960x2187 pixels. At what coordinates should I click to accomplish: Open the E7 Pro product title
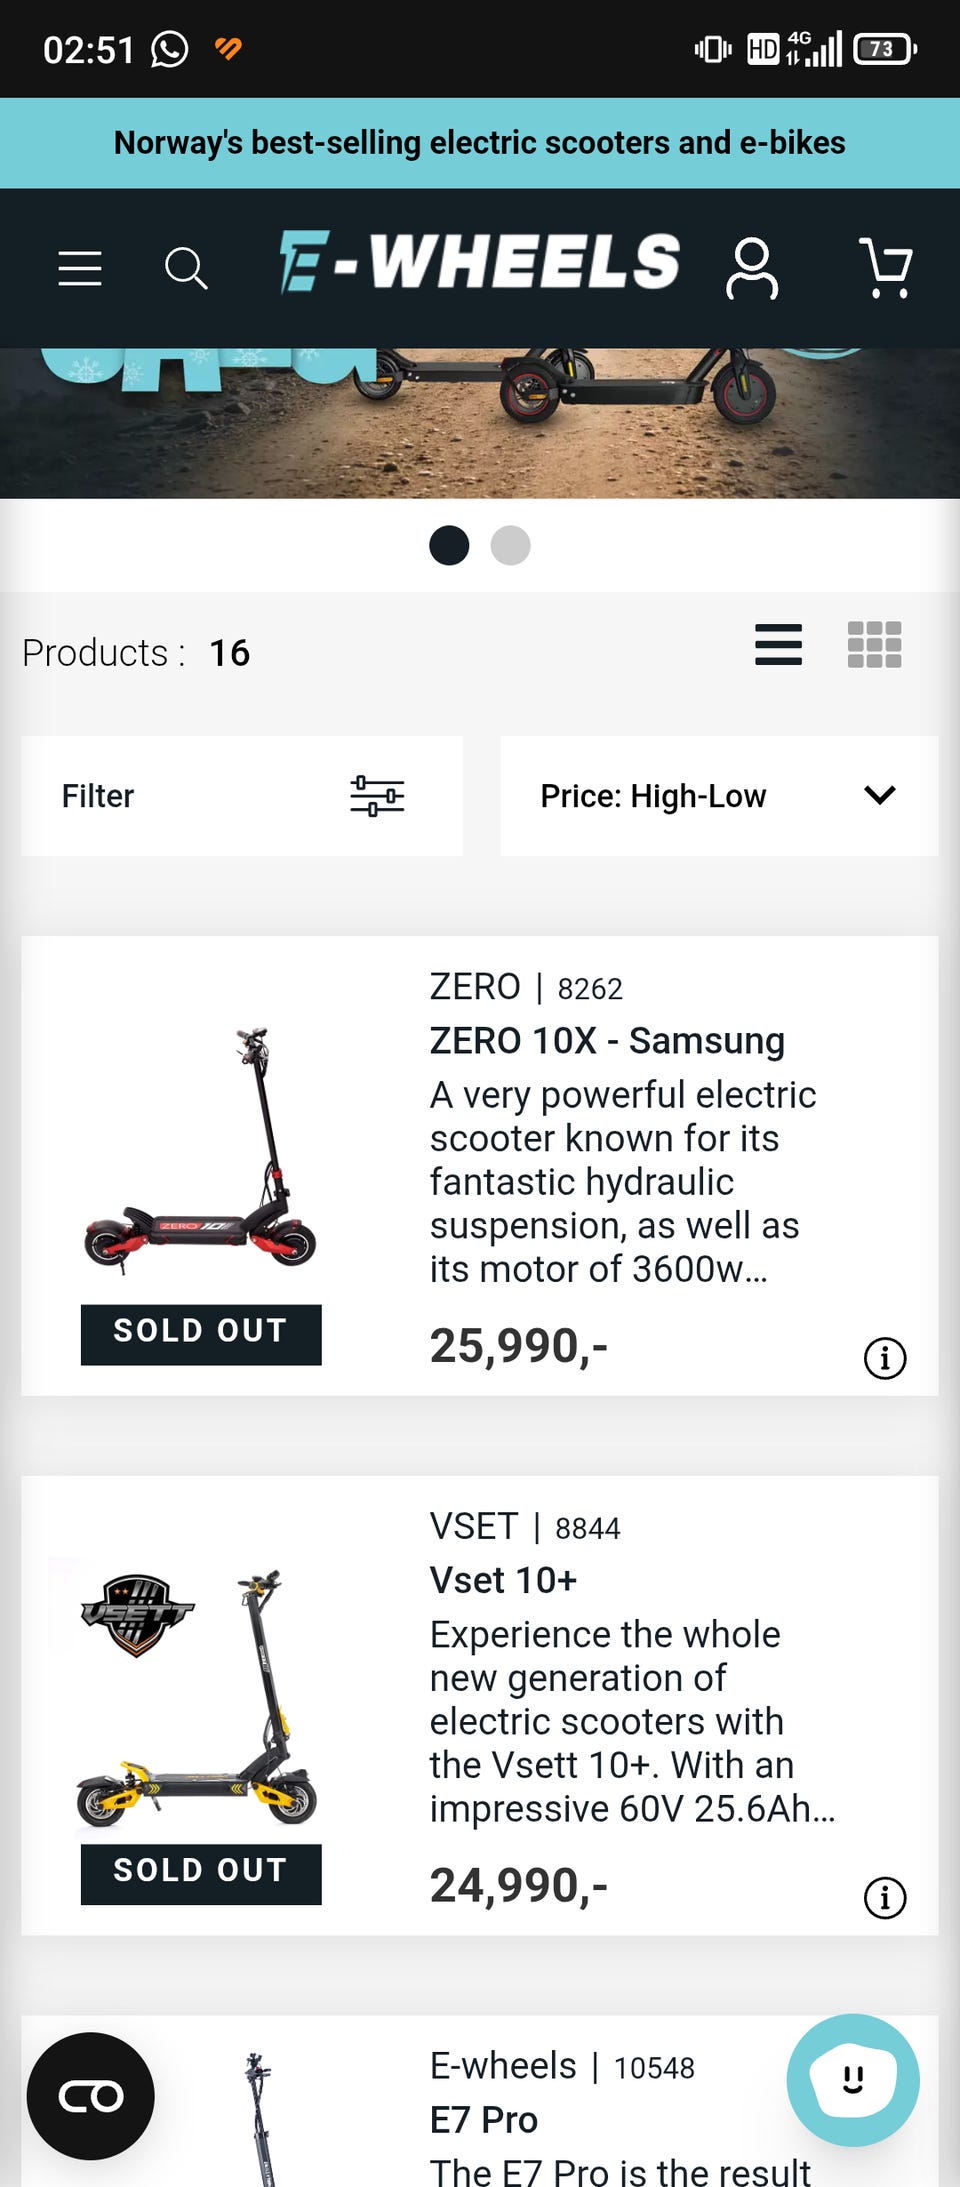484,2120
